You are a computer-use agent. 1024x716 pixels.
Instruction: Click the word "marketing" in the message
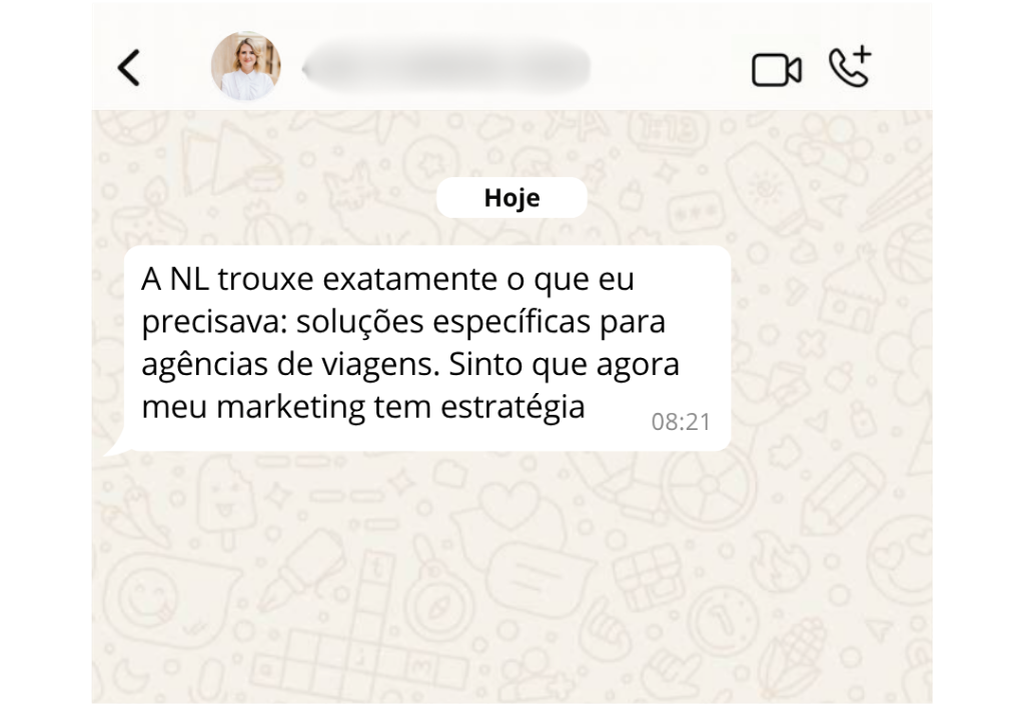coord(291,408)
